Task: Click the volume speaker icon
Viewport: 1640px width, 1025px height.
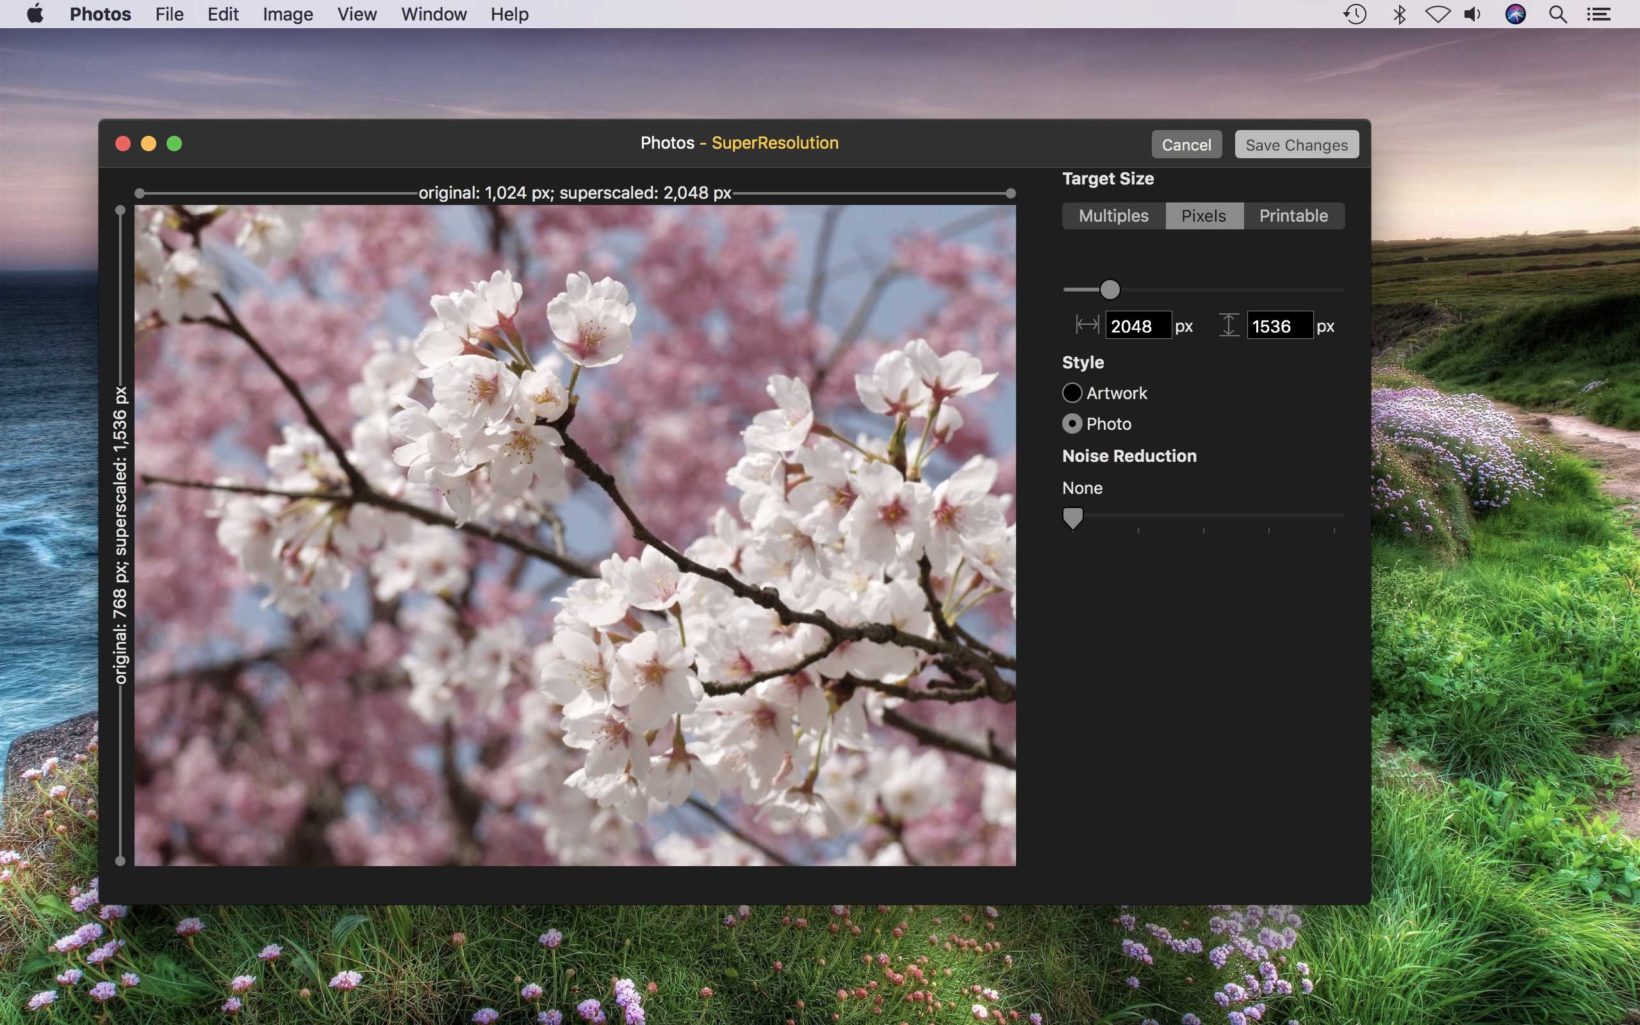Action: click(1473, 14)
